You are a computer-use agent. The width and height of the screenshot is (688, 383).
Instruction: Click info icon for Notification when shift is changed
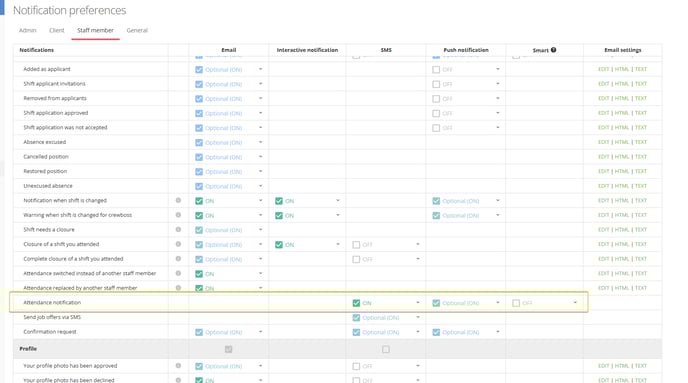[178, 200]
